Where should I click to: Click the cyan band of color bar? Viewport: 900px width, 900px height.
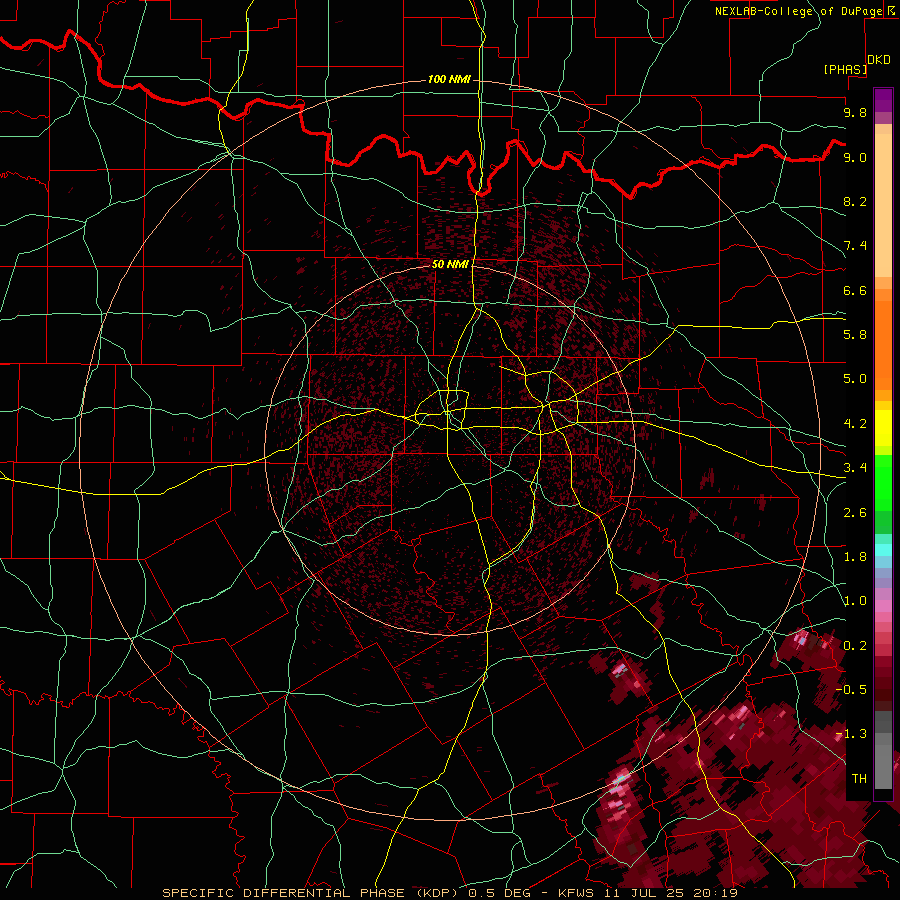(x=883, y=550)
